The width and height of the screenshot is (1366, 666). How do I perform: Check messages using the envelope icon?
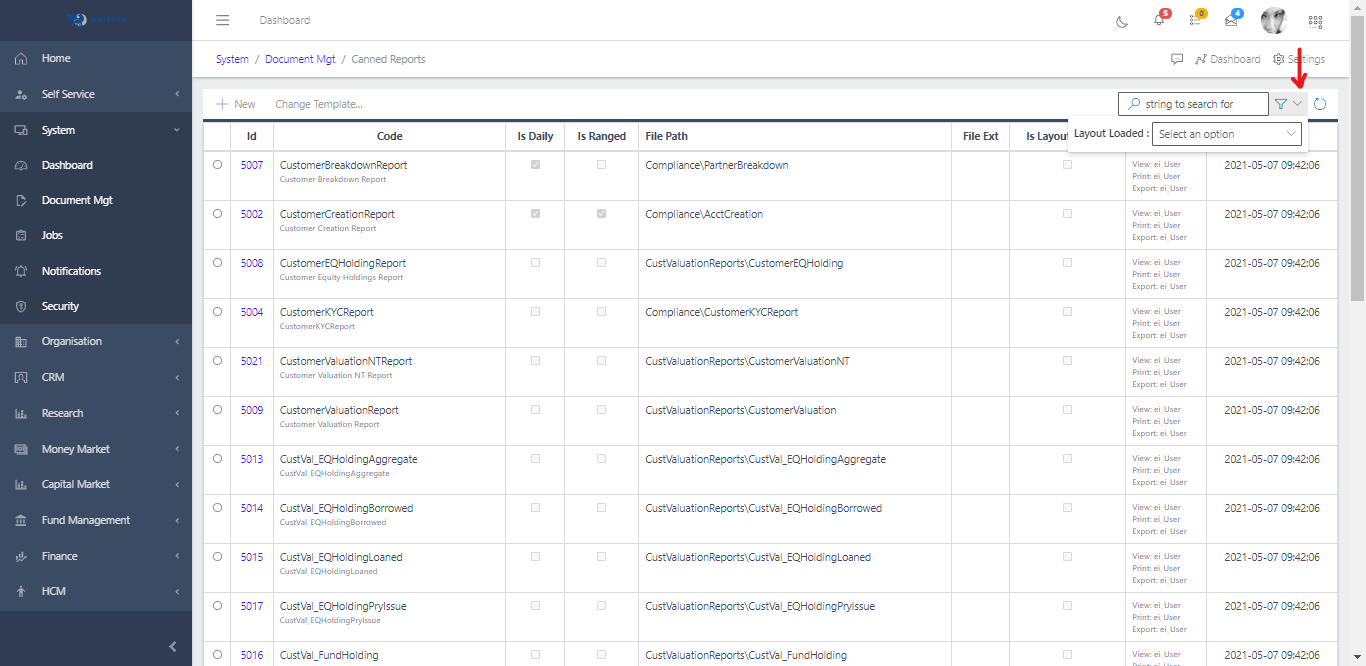tap(1230, 20)
